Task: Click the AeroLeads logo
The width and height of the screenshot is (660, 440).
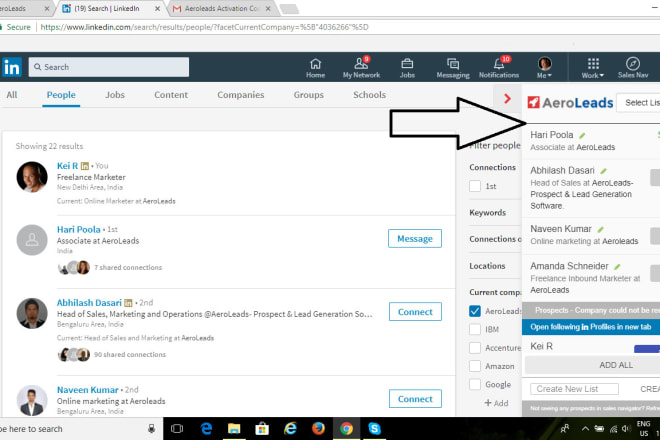Action: pyautogui.click(x=570, y=102)
